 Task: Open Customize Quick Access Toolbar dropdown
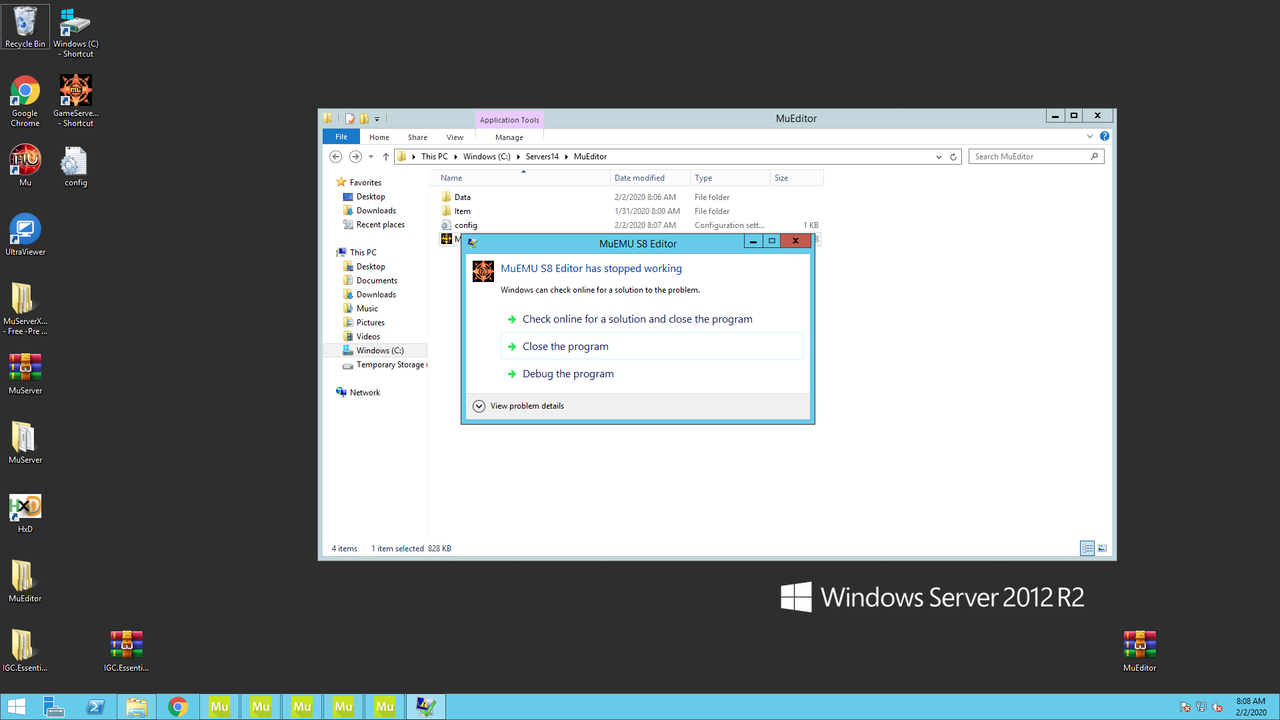378,118
